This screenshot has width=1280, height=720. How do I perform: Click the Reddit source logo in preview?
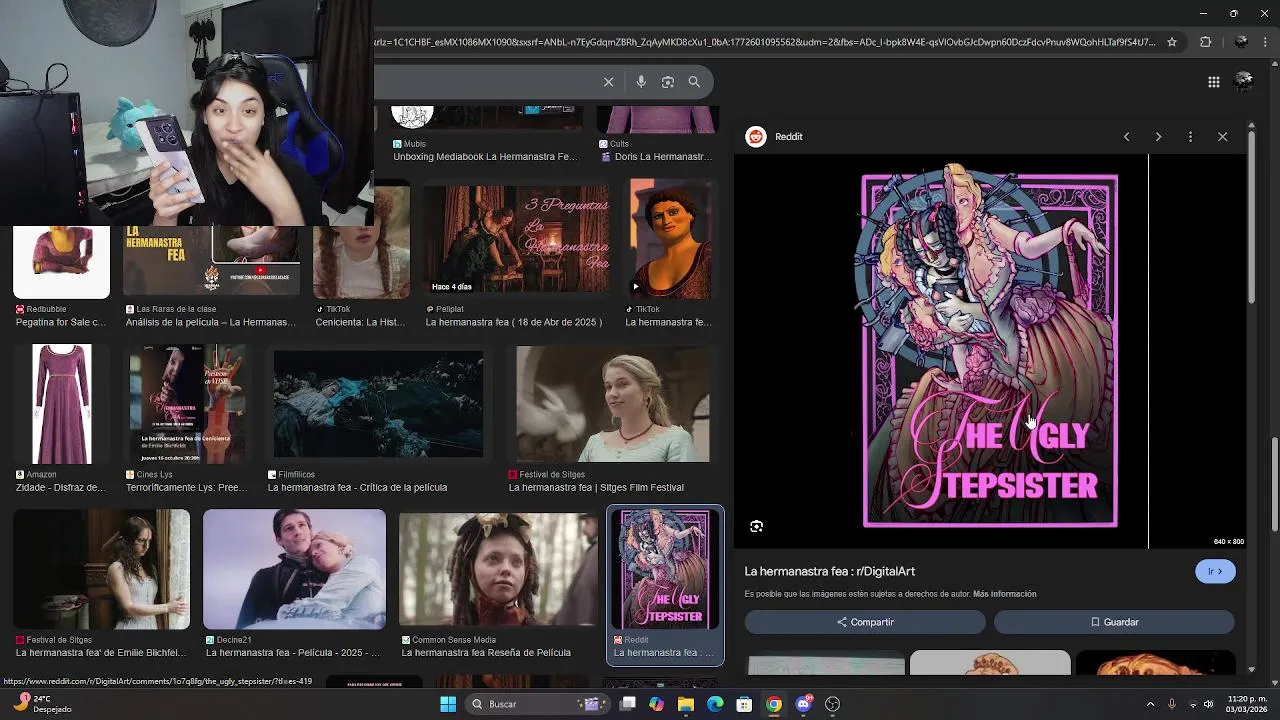point(756,137)
